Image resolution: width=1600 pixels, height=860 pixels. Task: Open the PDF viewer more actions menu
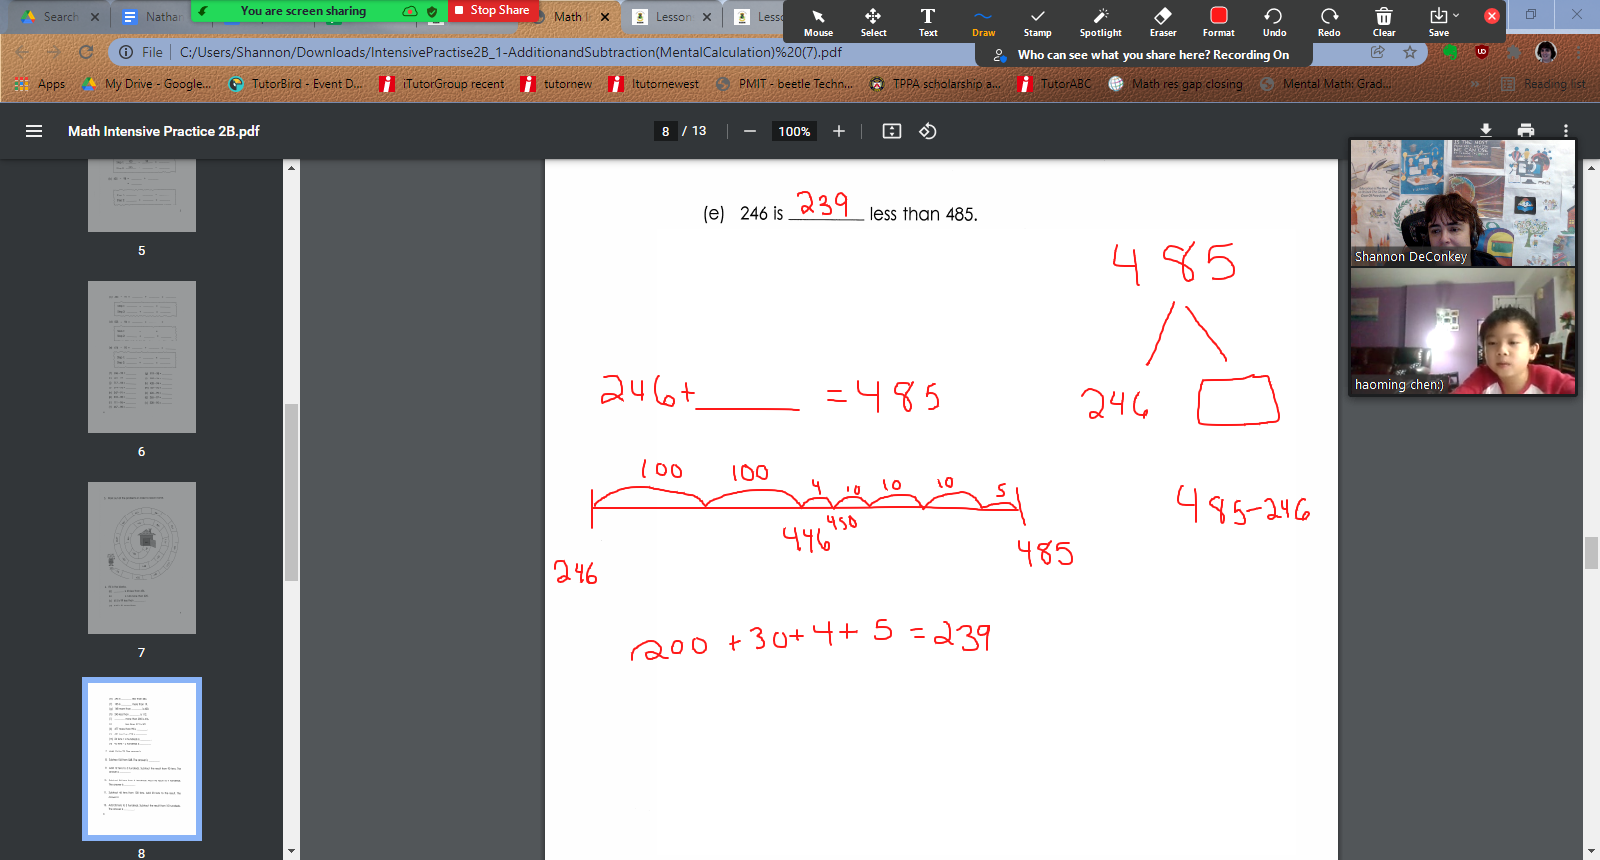coord(1566,130)
